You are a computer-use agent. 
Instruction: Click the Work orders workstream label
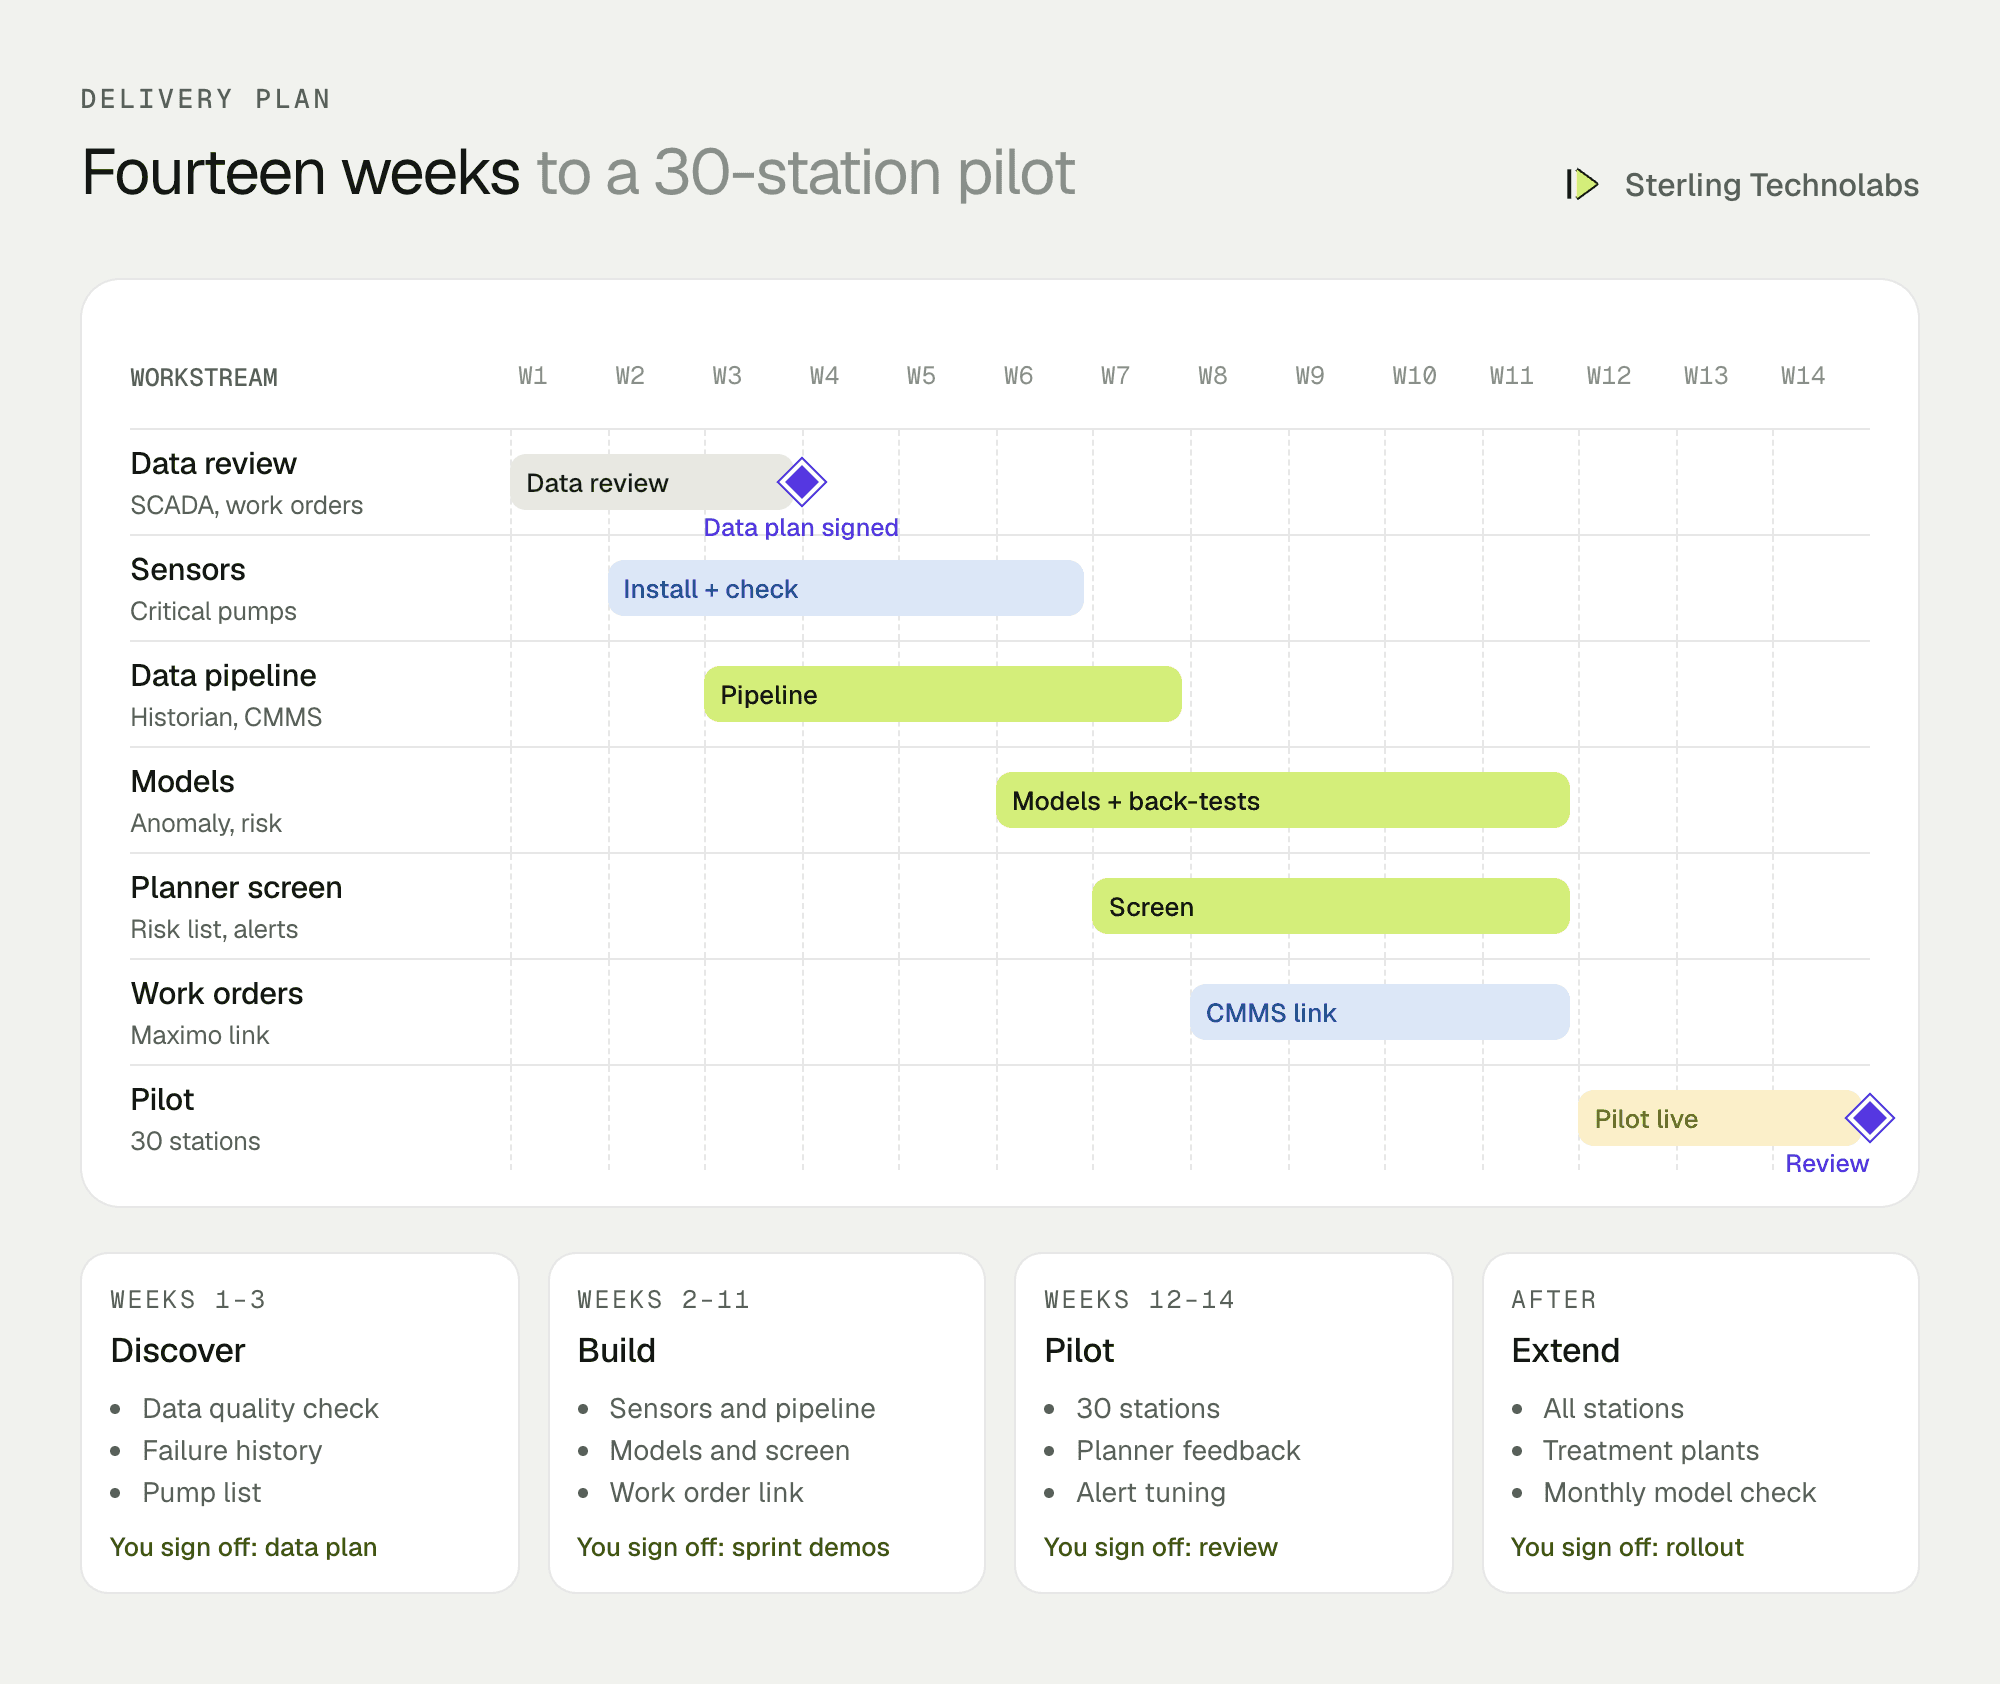click(x=217, y=993)
